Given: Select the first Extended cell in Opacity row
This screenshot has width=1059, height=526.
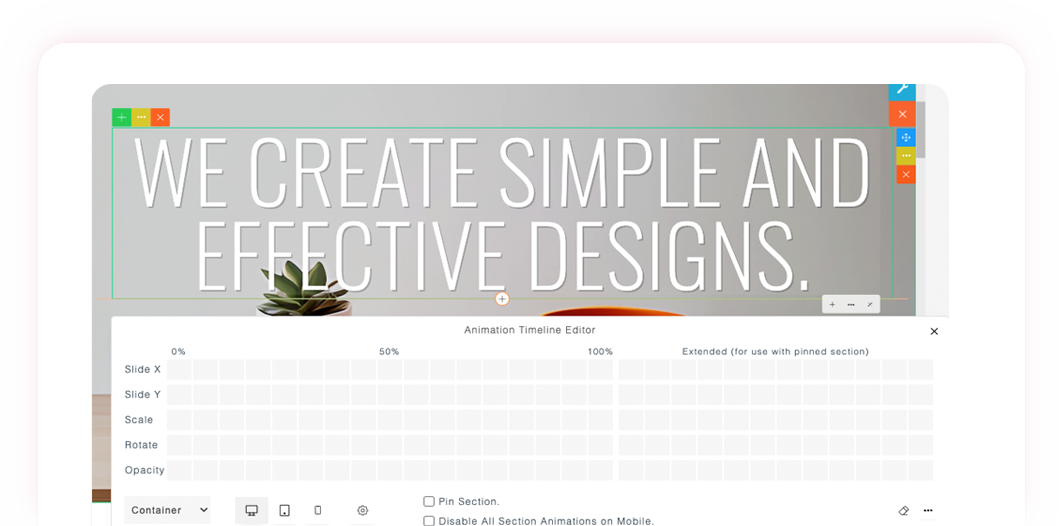Looking at the screenshot, I should (631, 470).
